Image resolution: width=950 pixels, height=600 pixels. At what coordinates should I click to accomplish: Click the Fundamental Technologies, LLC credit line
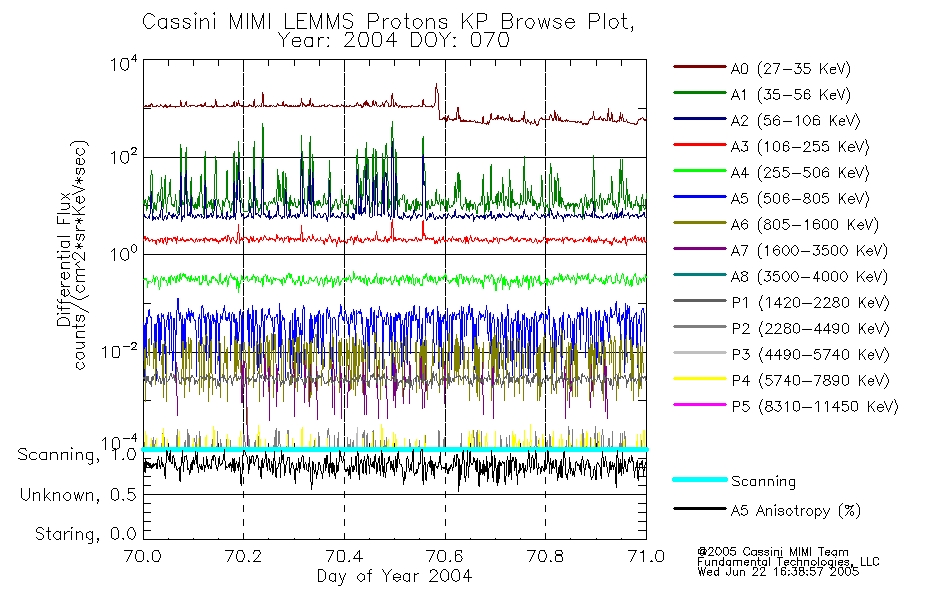[x=788, y=562]
